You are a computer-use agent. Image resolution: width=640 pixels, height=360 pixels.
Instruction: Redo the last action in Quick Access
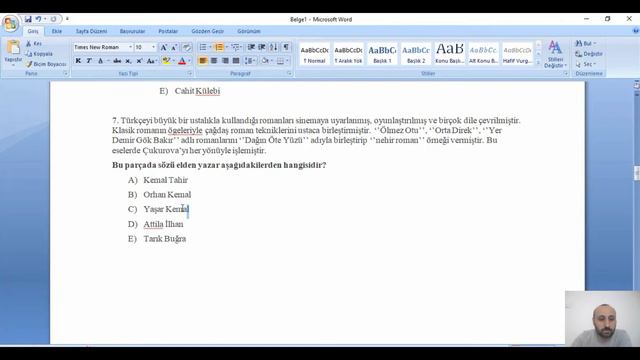(x=53, y=19)
